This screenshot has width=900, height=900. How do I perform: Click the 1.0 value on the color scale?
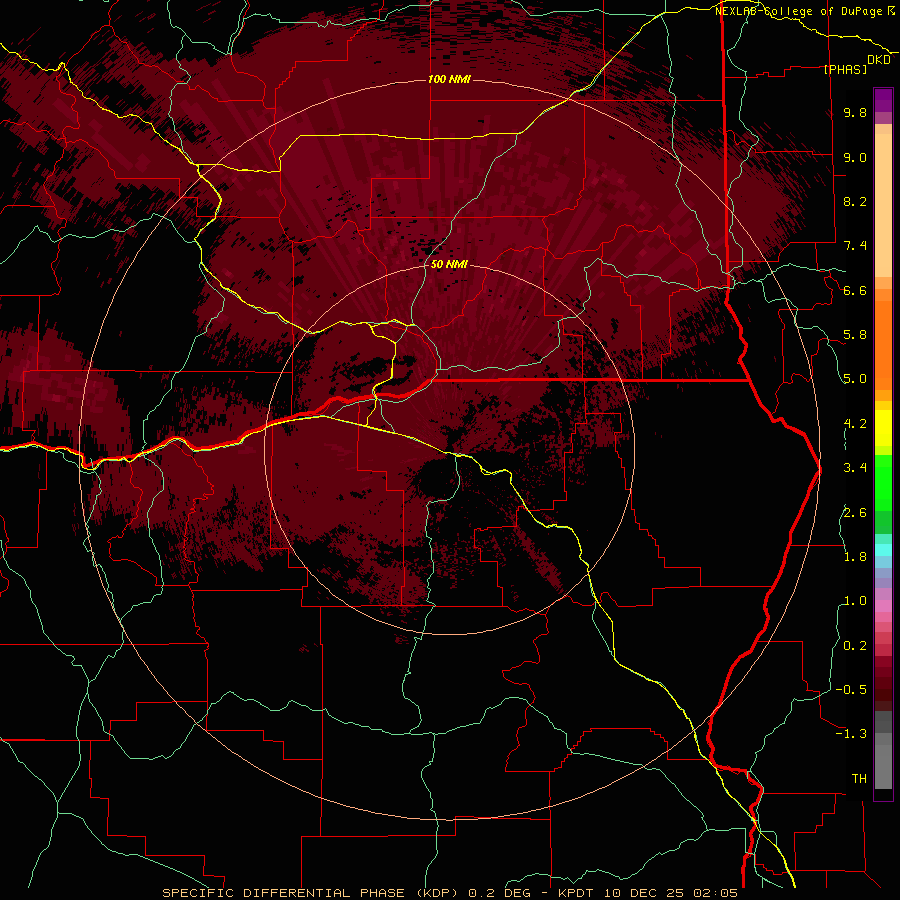tap(855, 601)
